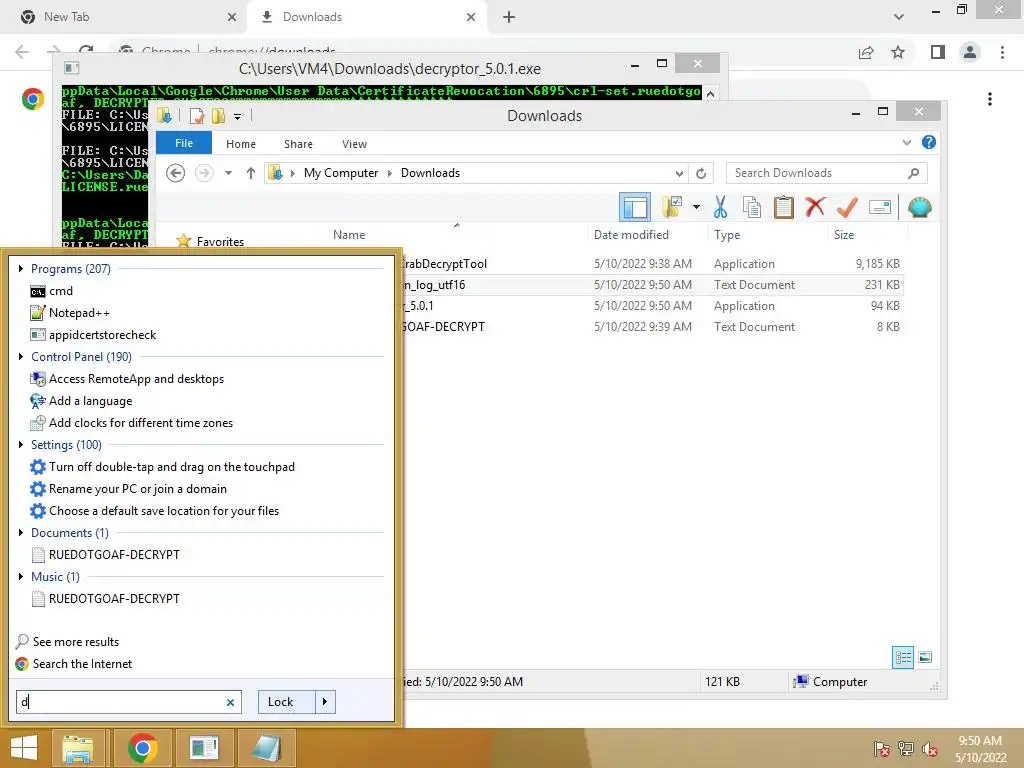Open File Explorer from taskbar

tap(78, 748)
